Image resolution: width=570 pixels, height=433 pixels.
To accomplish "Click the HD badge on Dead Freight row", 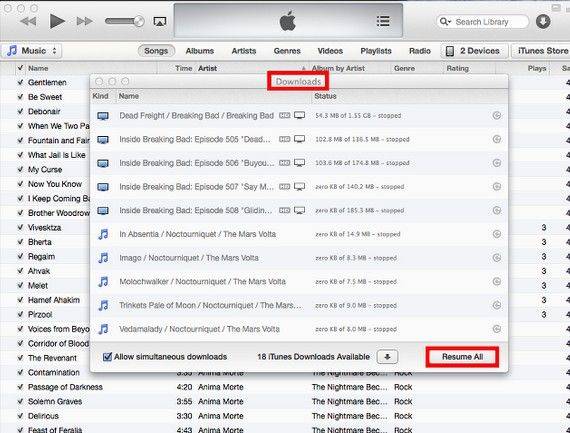I will pyautogui.click(x=284, y=116).
